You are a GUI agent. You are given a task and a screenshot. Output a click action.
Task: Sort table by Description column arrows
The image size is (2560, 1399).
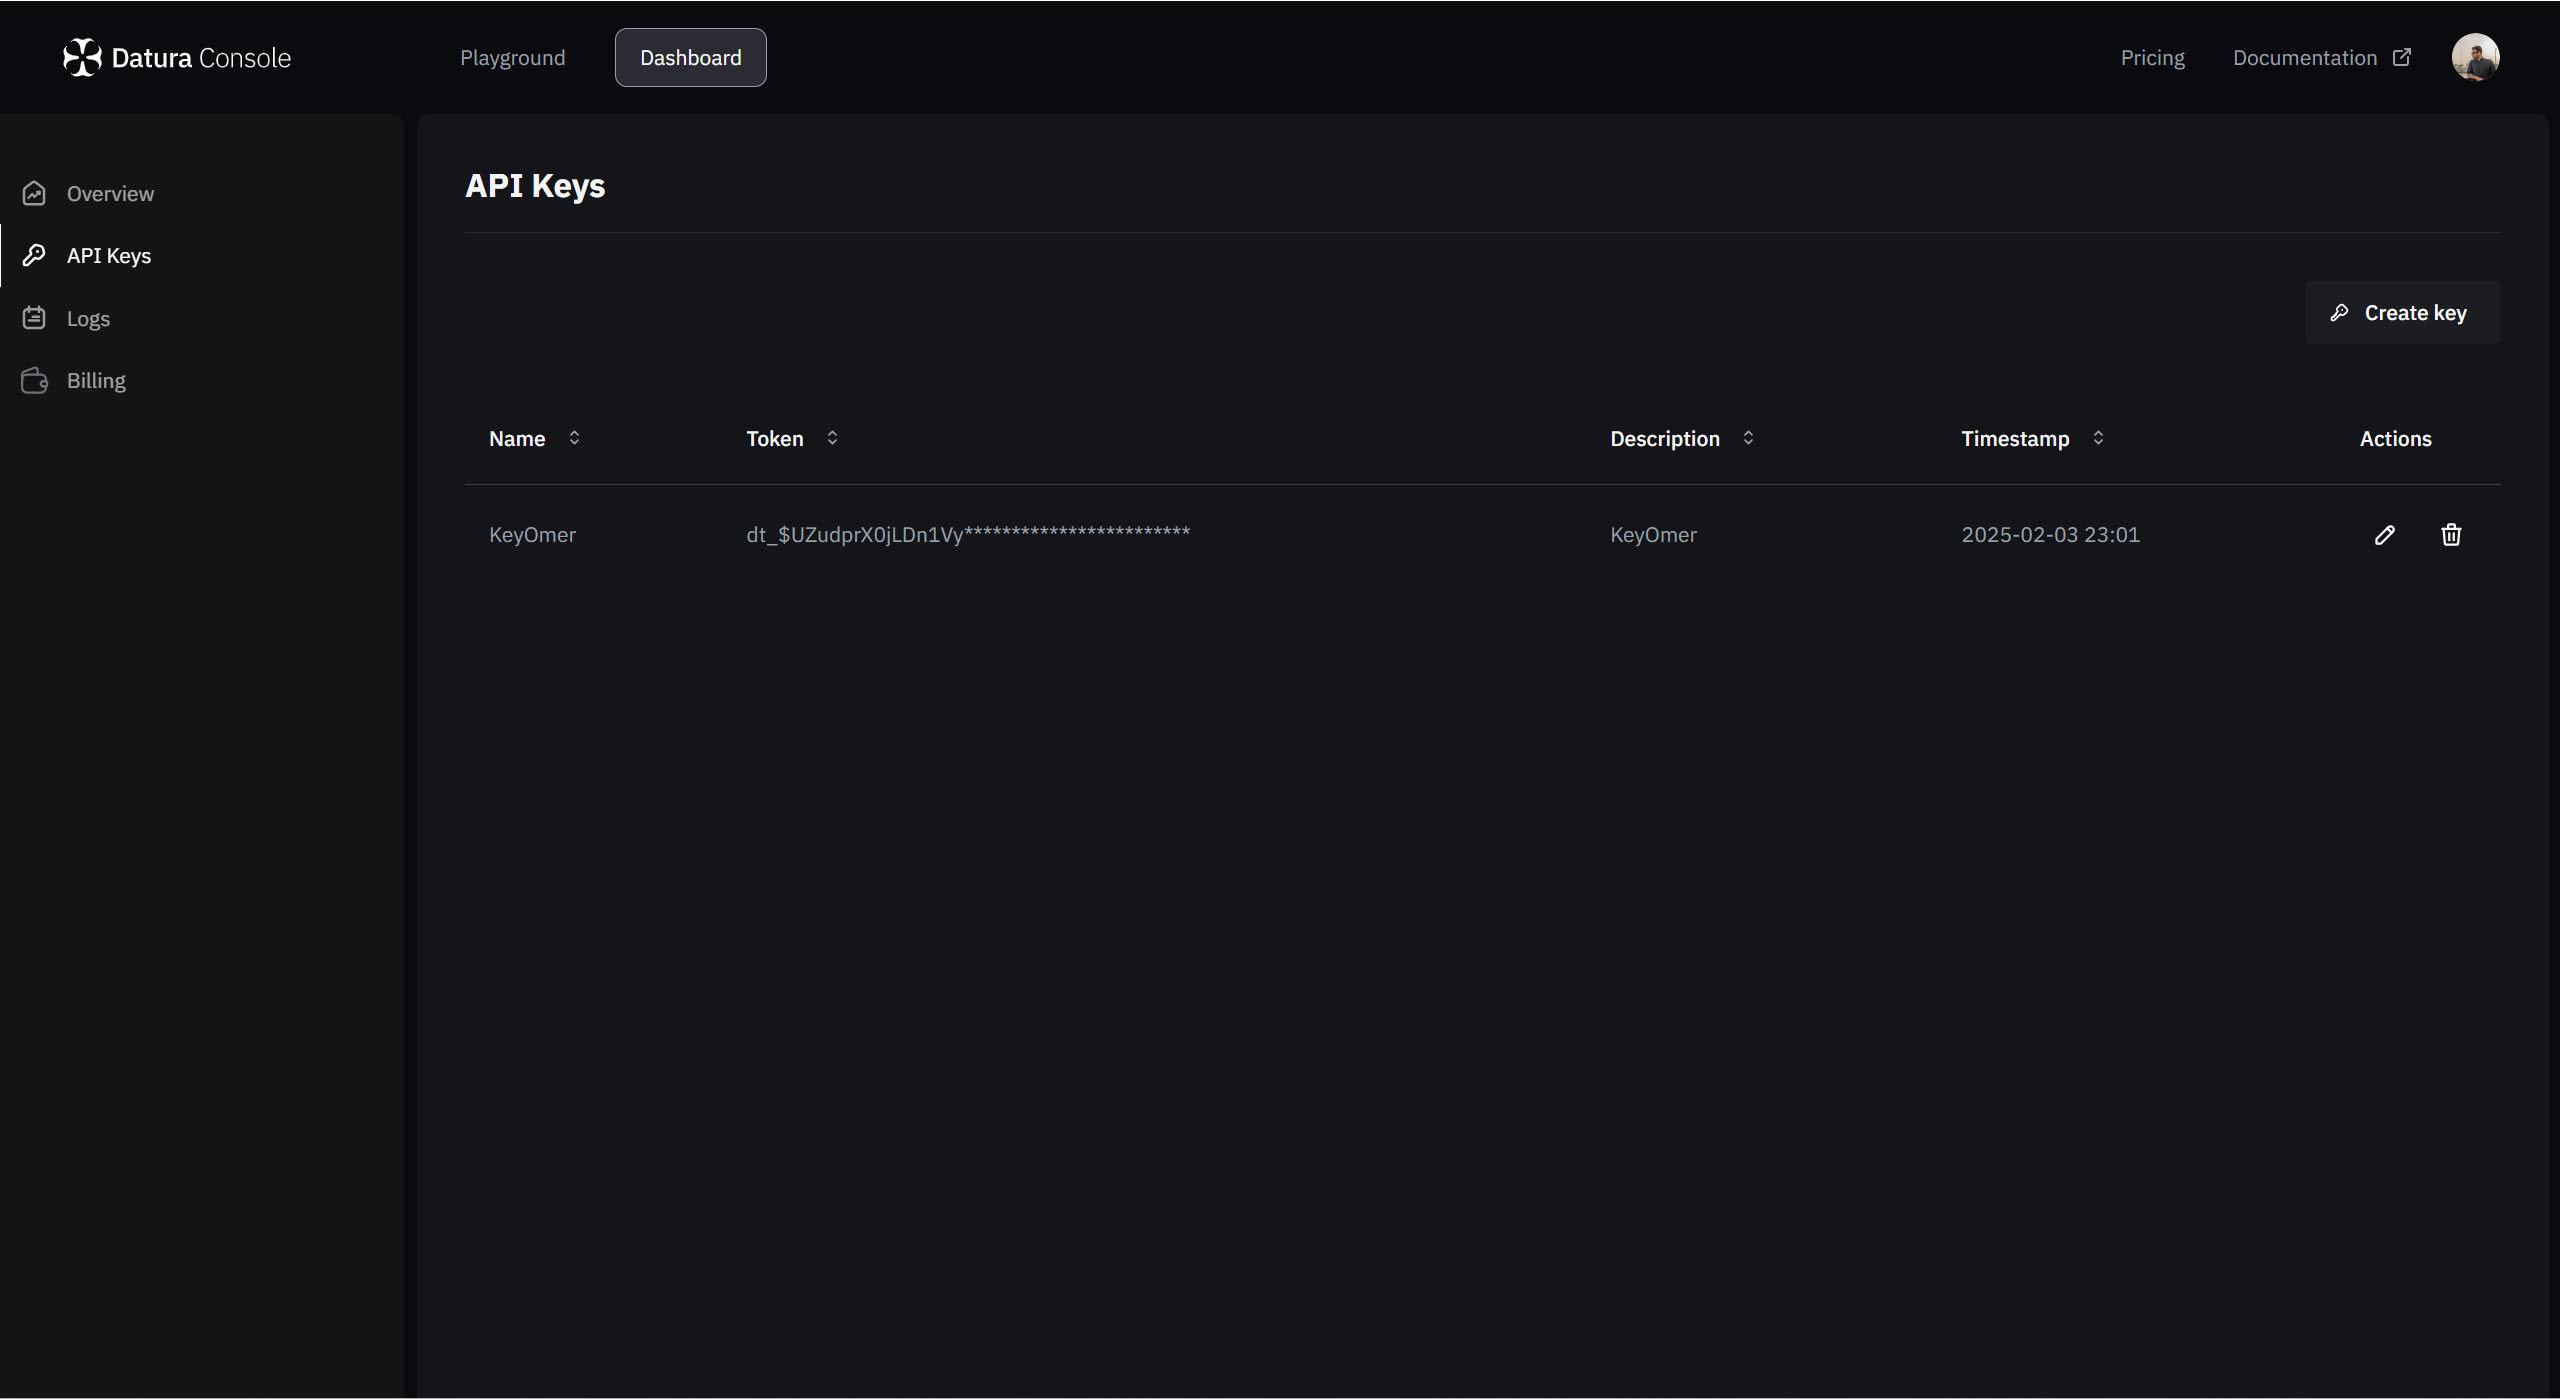tap(1748, 438)
